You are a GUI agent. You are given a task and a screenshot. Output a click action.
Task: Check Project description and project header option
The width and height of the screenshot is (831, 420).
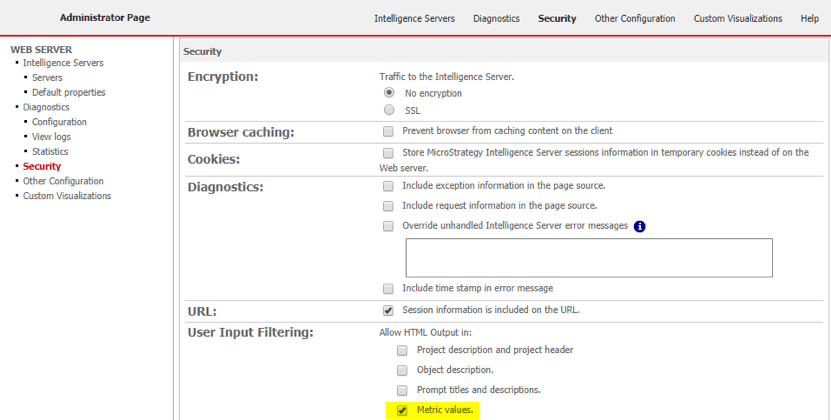click(x=402, y=351)
